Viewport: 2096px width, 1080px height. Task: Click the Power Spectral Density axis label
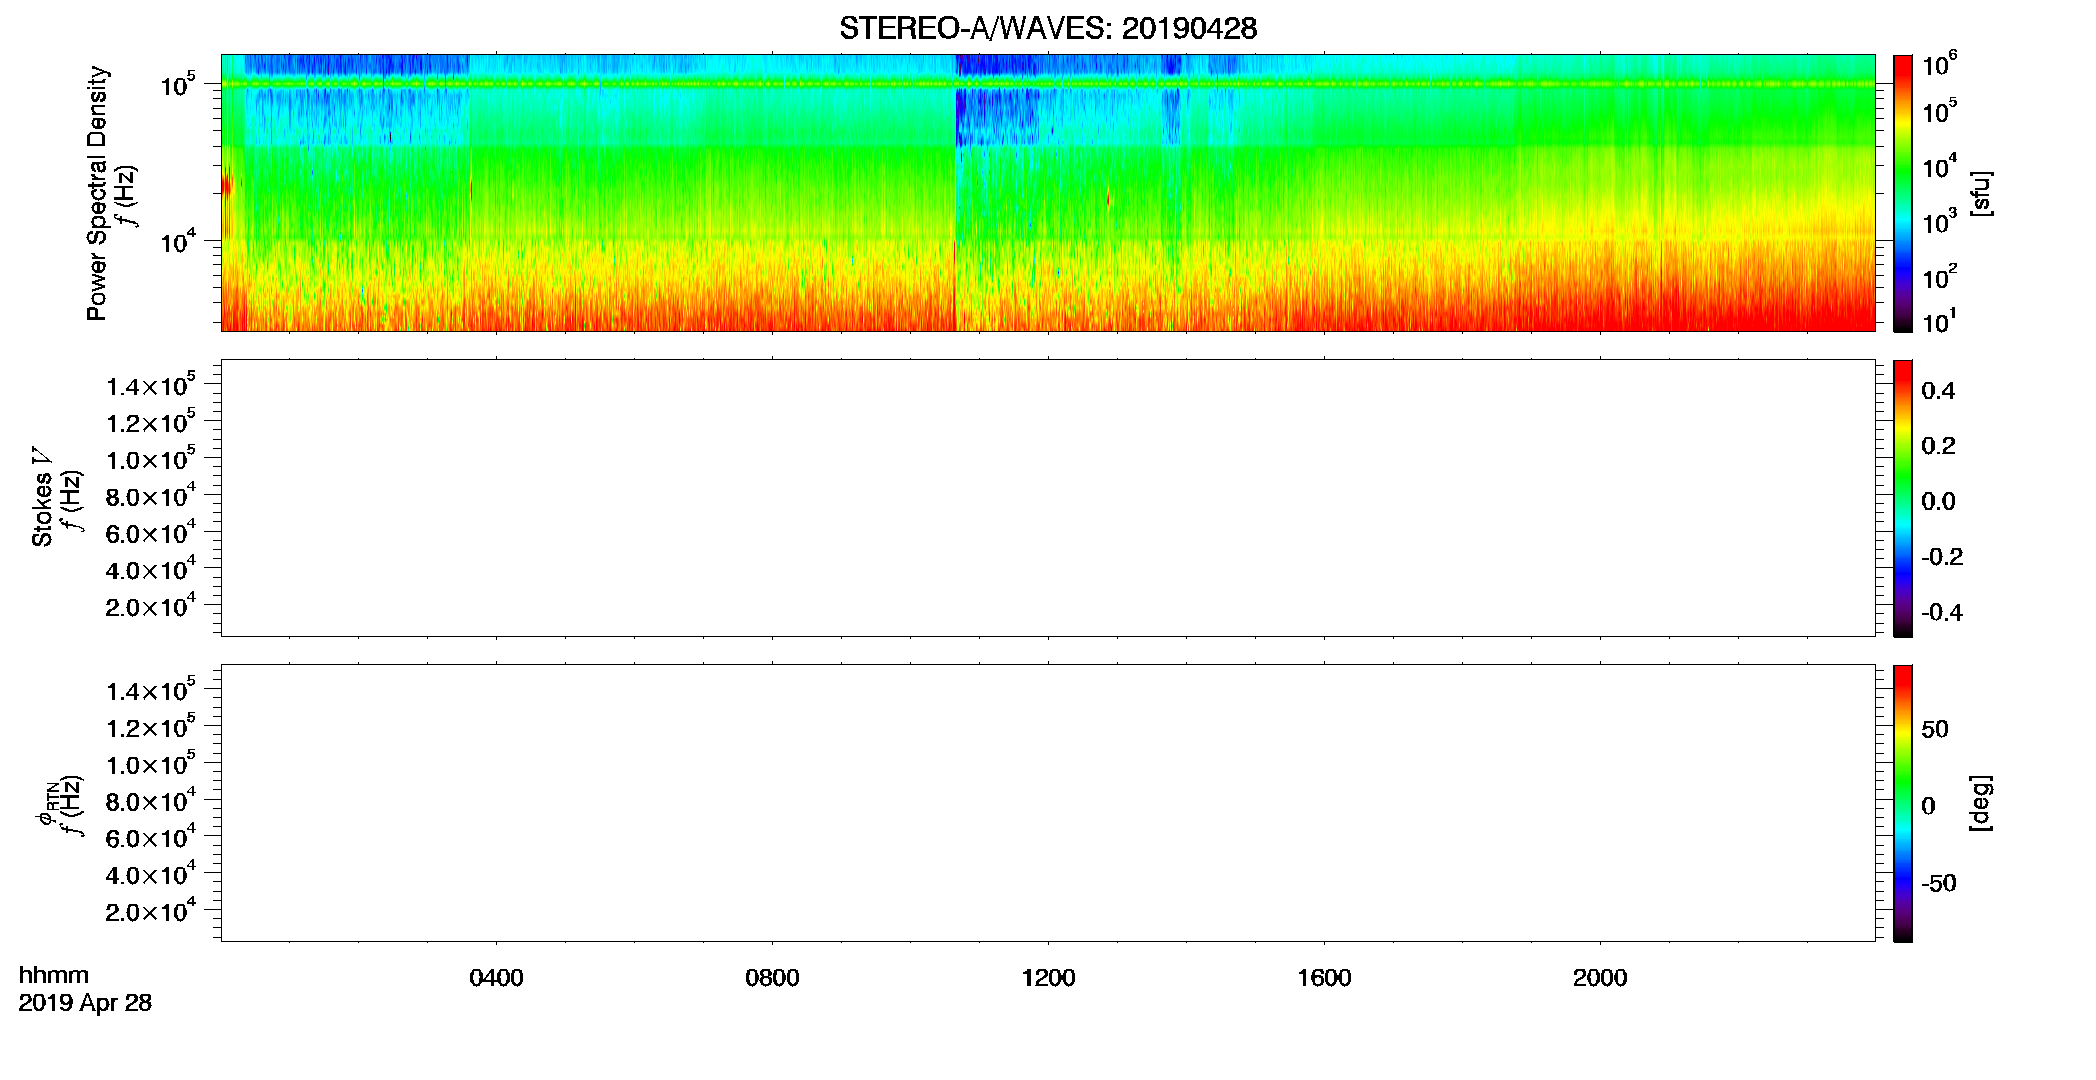(97, 193)
